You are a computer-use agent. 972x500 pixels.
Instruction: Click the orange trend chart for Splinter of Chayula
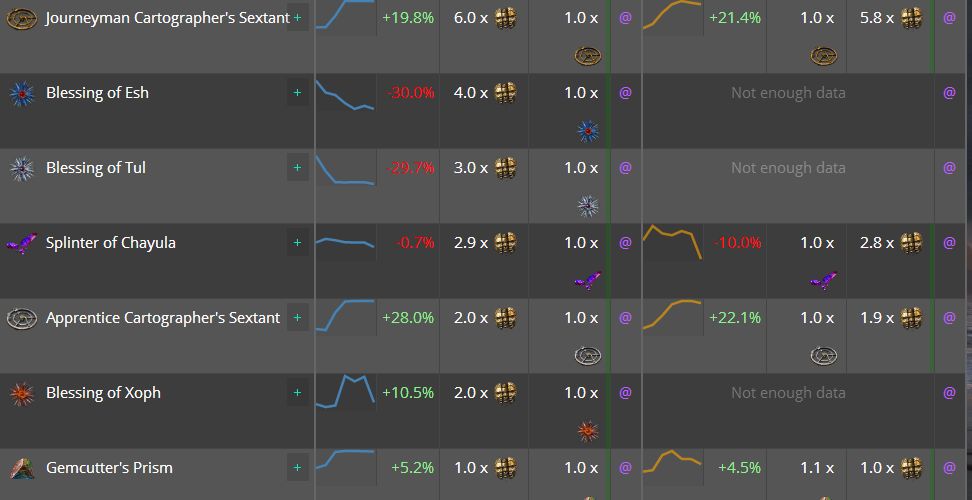[672, 242]
